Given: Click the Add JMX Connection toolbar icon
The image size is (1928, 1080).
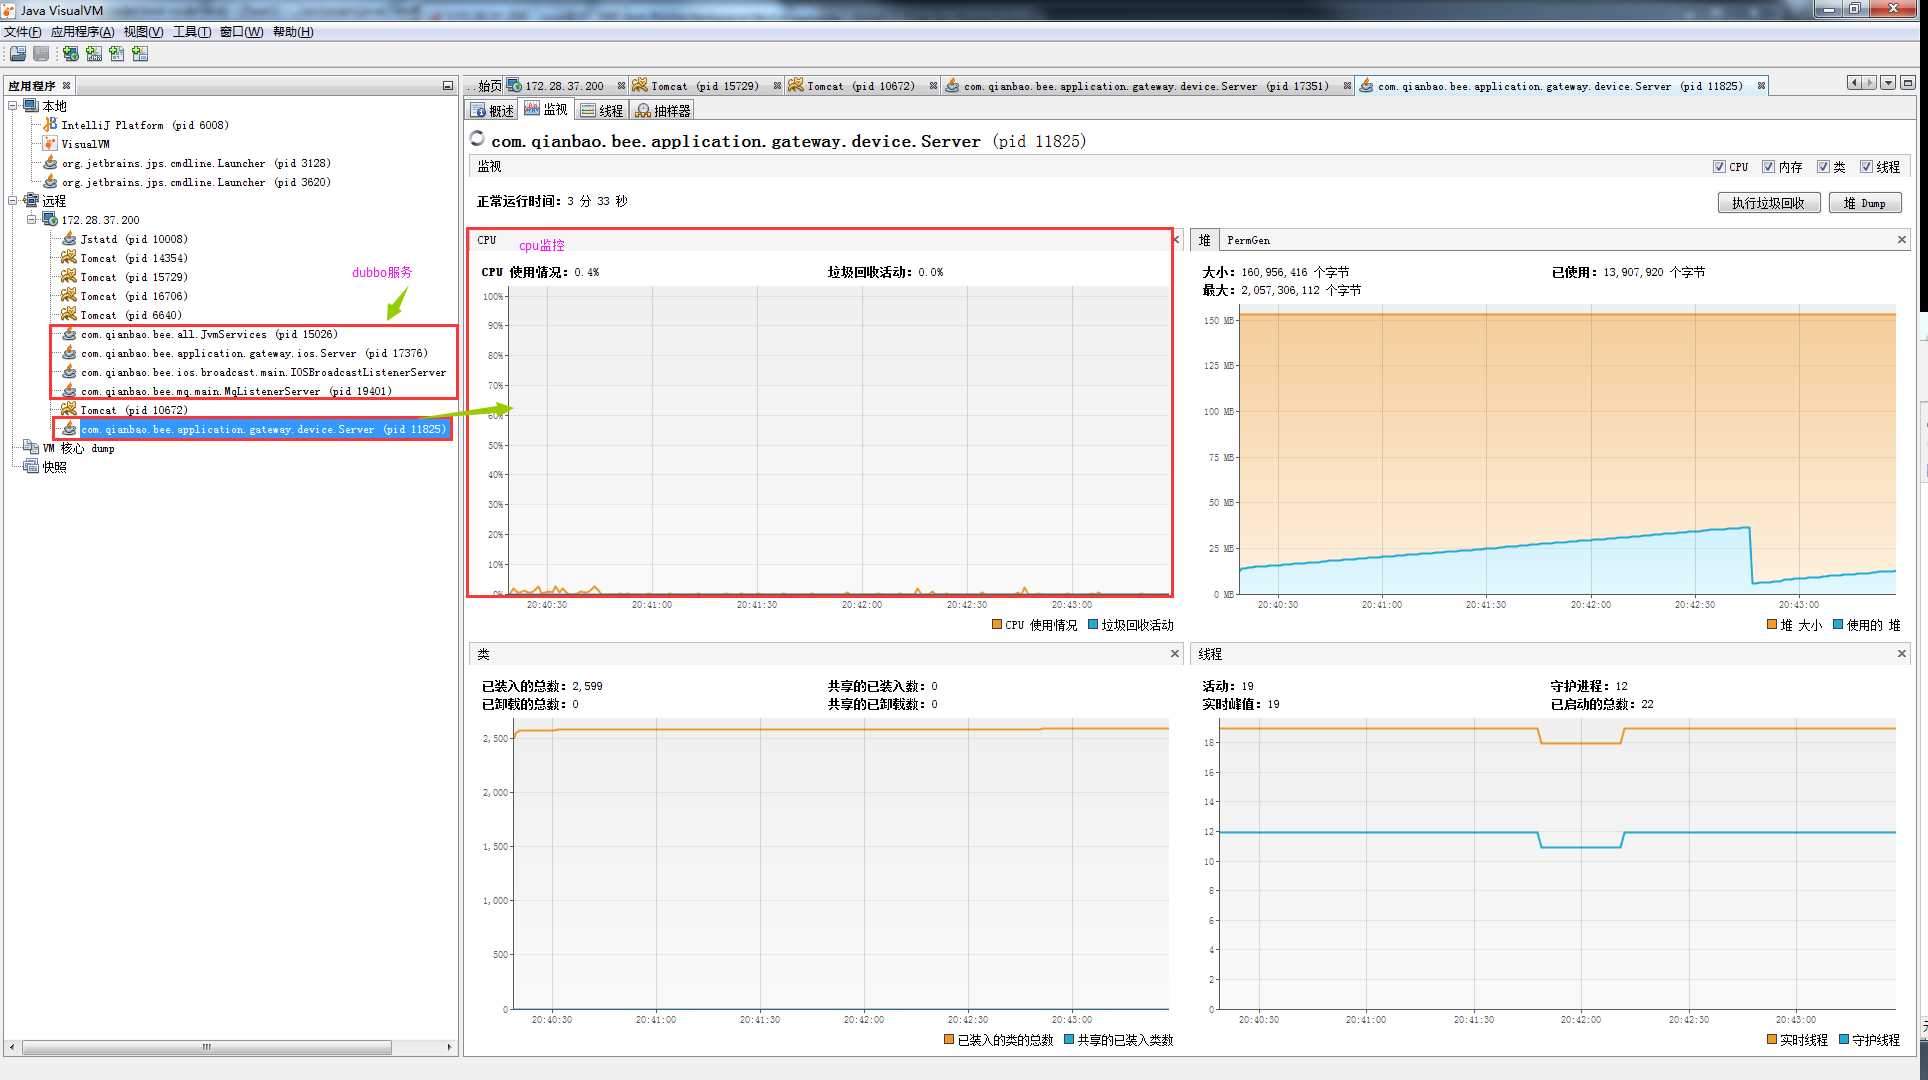Looking at the screenshot, I should (94, 54).
